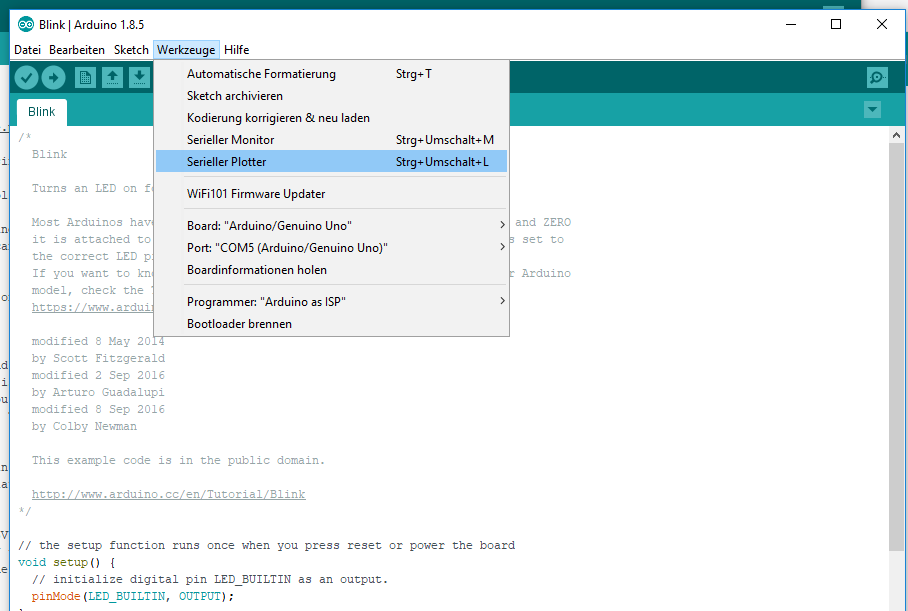908x611 pixels.
Task: Click the Arduino logo in the title bar
Action: click(x=25, y=24)
